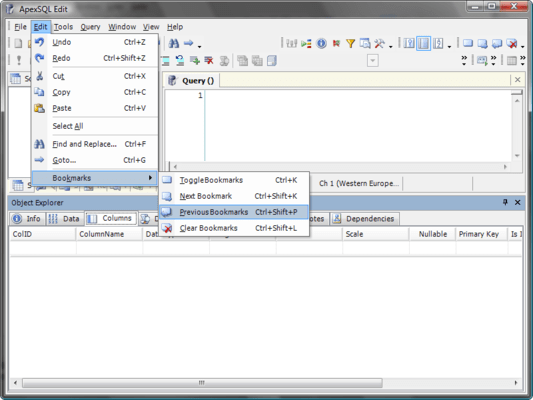Click the clipboard Paste icon in menu
This screenshot has height=400, width=533.
click(x=39, y=108)
